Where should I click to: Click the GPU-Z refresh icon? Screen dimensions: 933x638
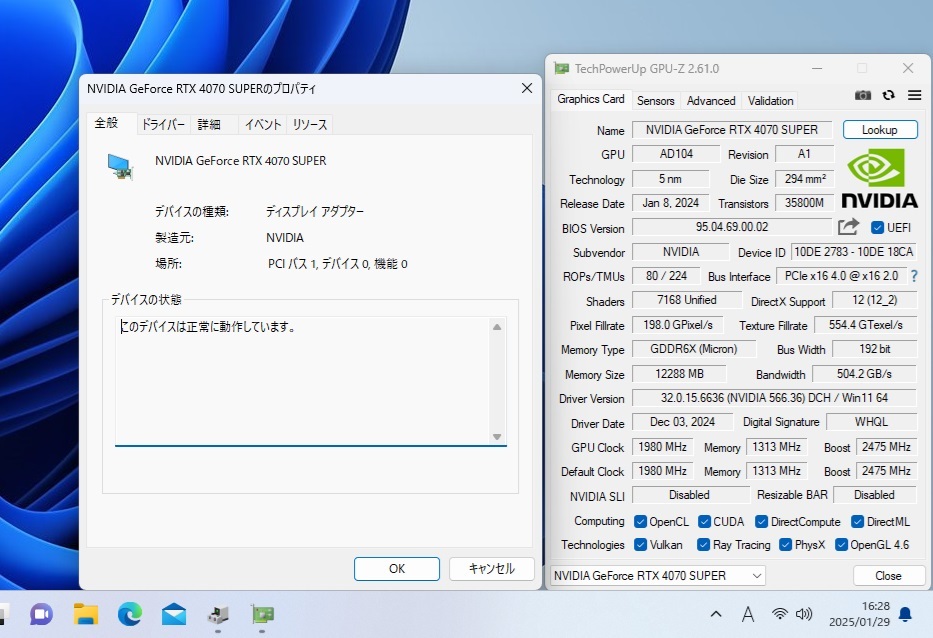(889, 95)
